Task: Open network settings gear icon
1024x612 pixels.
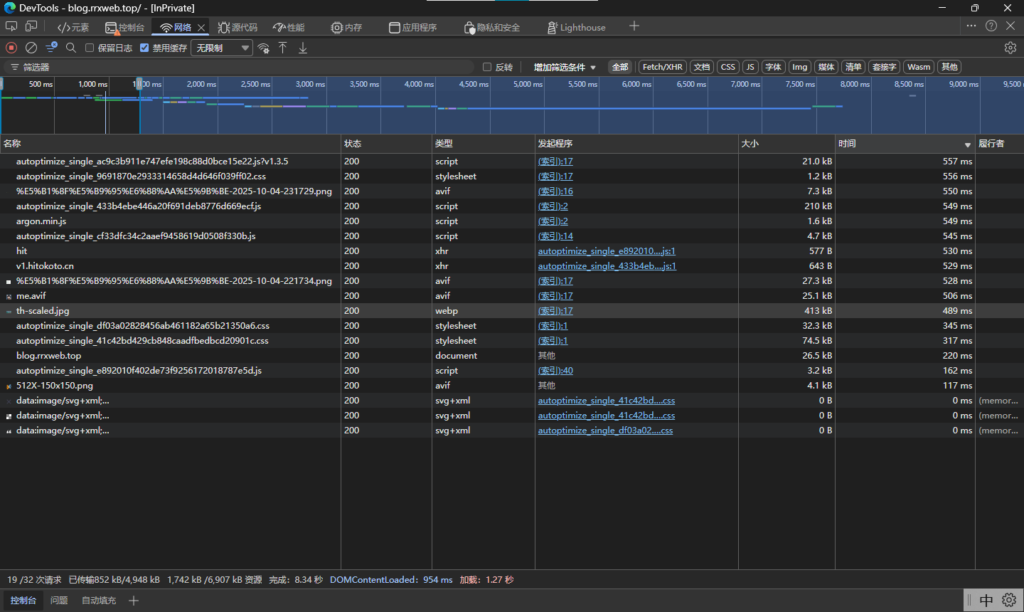Action: [1010, 47]
